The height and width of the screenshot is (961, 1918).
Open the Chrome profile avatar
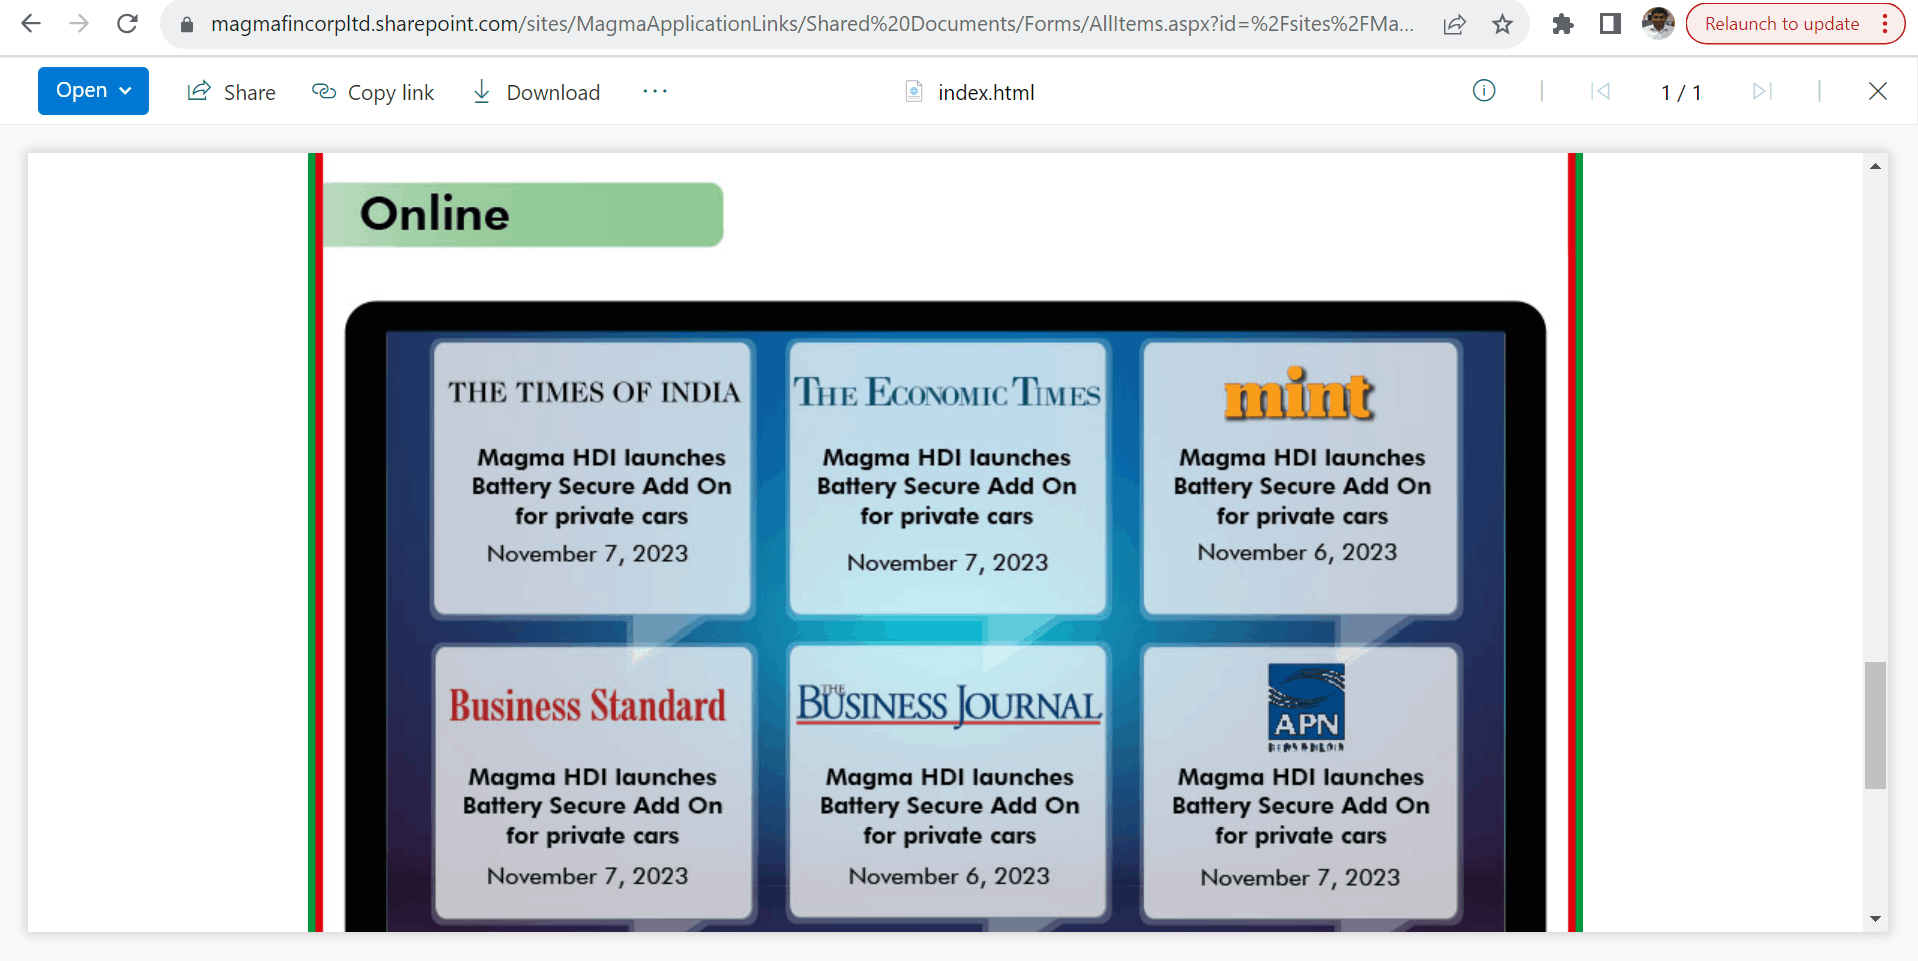click(1658, 23)
